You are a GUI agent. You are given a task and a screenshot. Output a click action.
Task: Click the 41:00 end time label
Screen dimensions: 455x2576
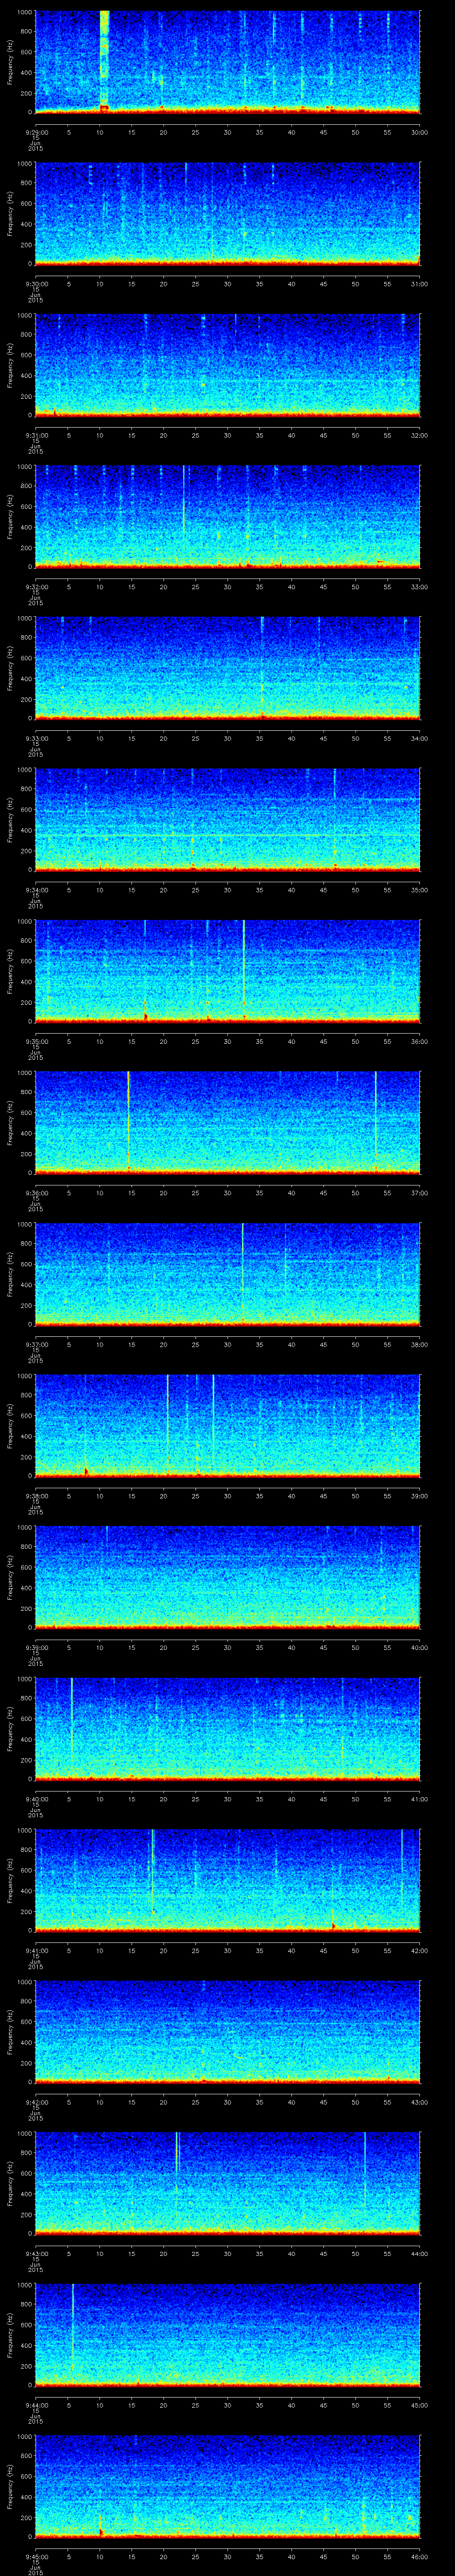[420, 1799]
